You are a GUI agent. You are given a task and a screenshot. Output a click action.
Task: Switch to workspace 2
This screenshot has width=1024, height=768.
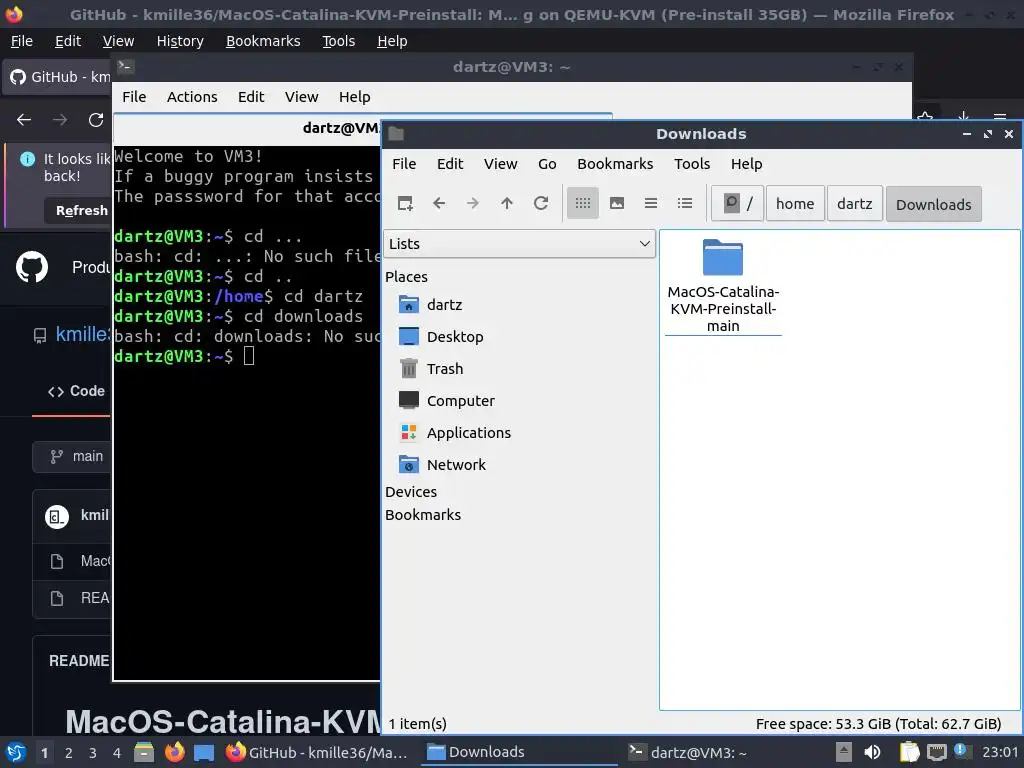coord(69,753)
